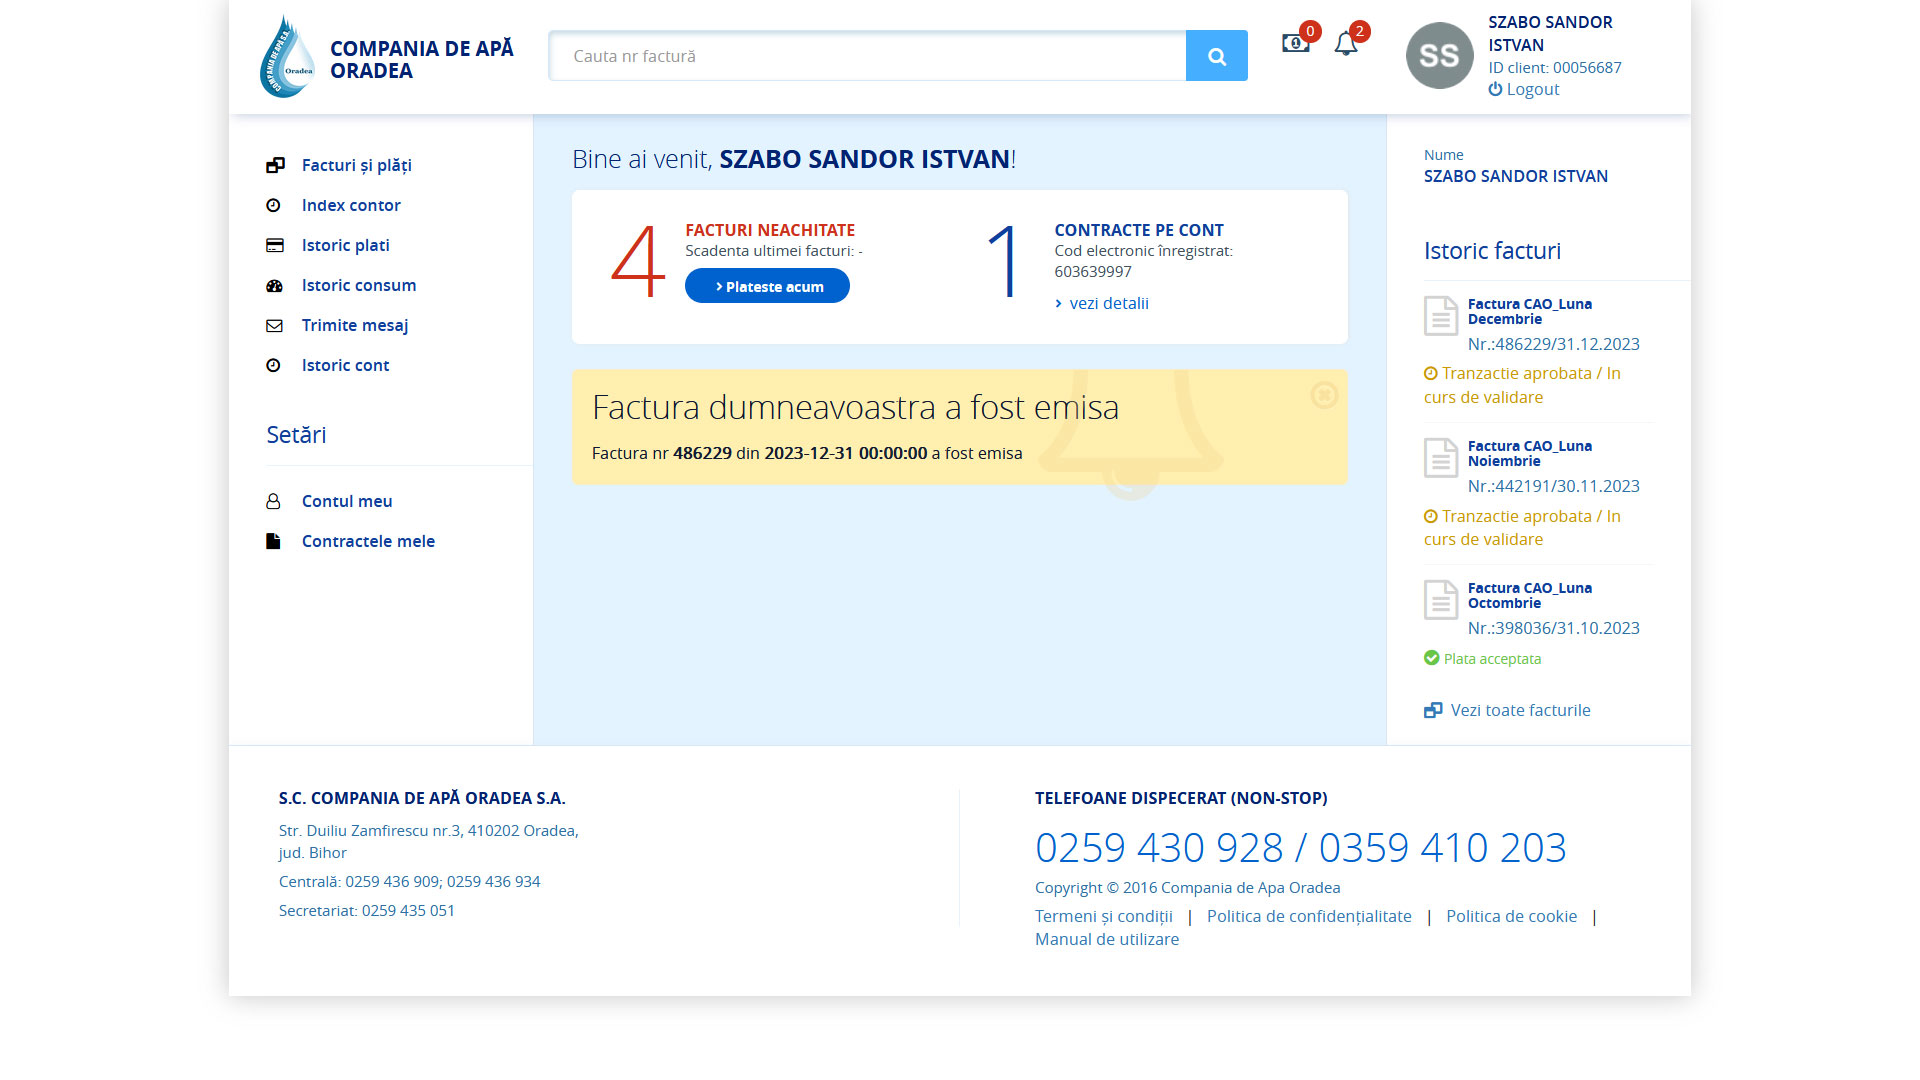Open Politica de cookie footer link
The height and width of the screenshot is (1080, 1920).
point(1511,916)
